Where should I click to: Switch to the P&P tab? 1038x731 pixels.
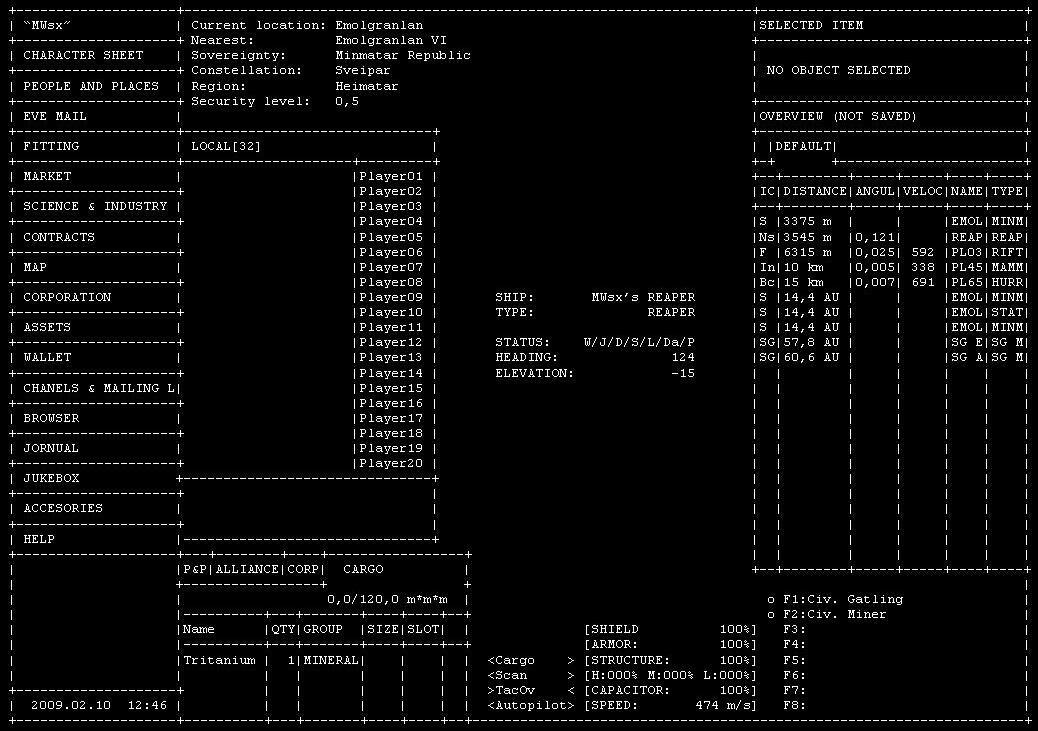click(x=195, y=569)
